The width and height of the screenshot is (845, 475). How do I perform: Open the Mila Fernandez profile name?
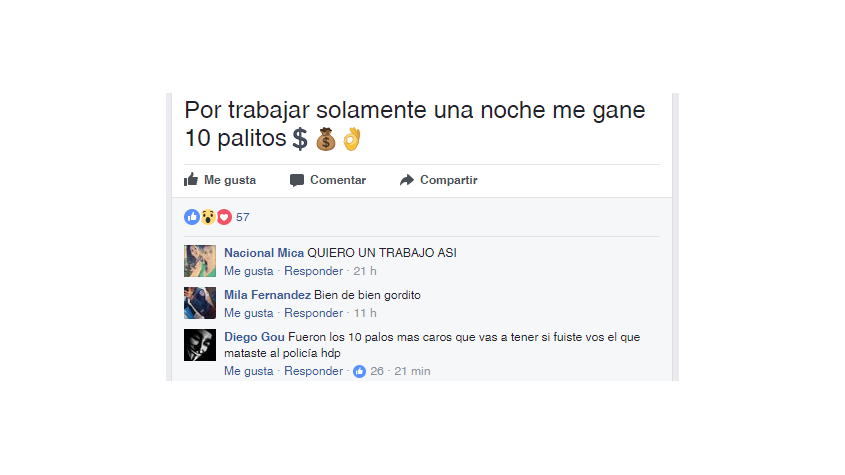click(x=267, y=295)
